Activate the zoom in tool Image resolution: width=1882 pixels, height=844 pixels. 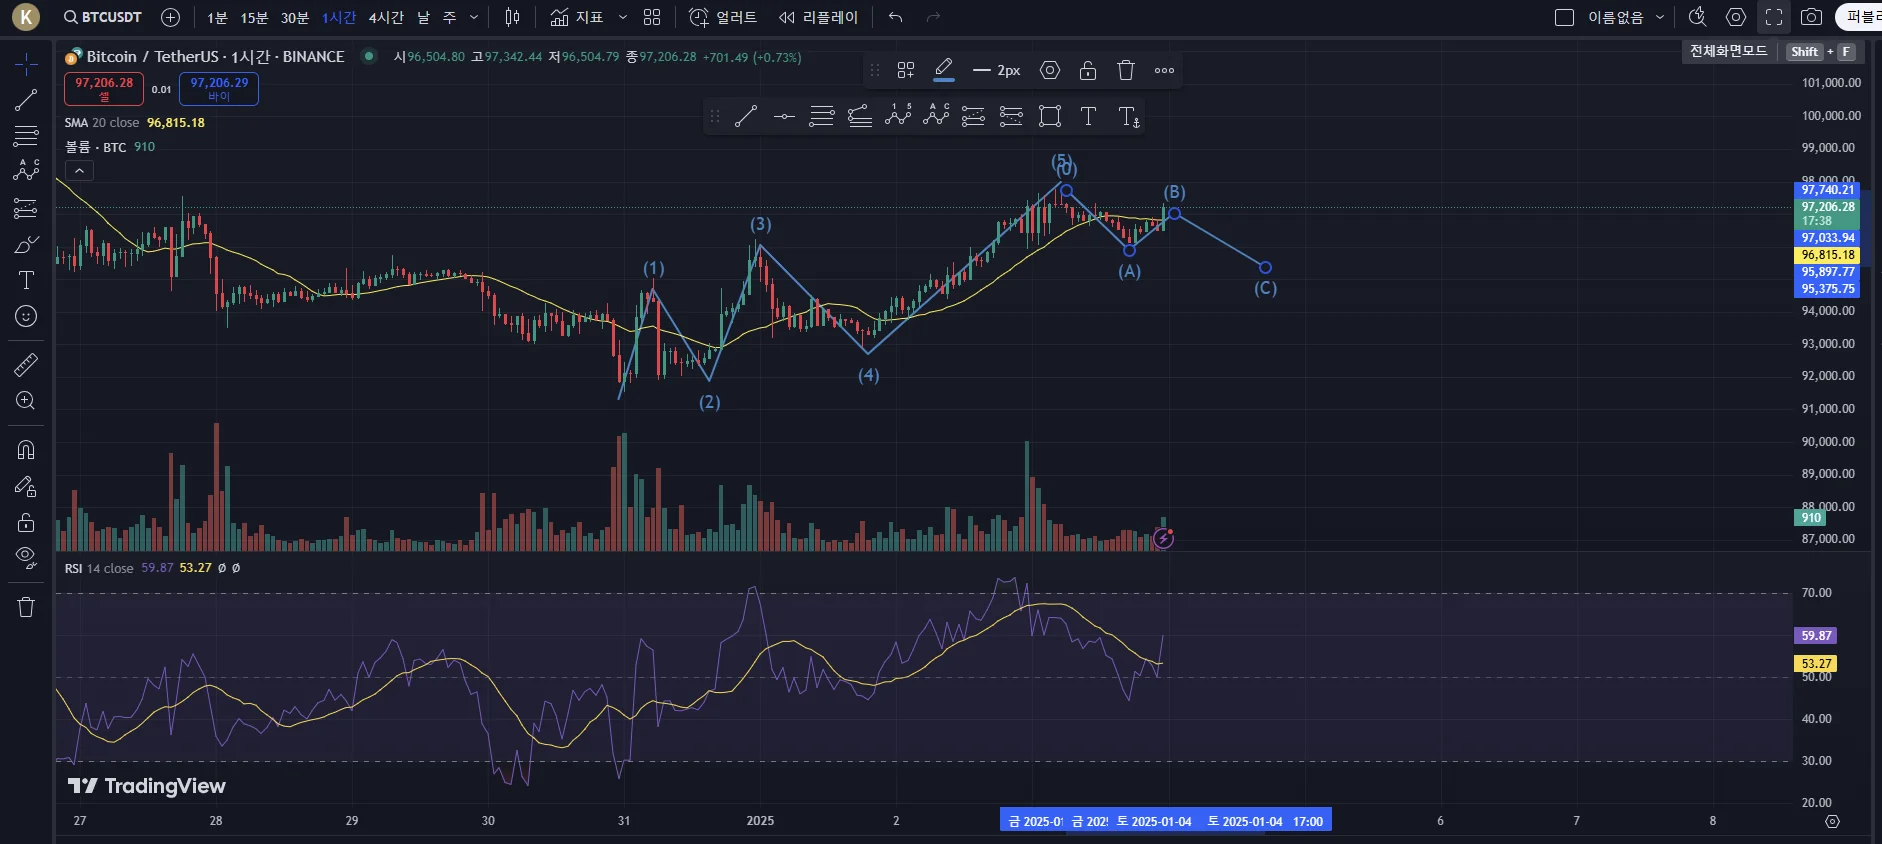[26, 401]
